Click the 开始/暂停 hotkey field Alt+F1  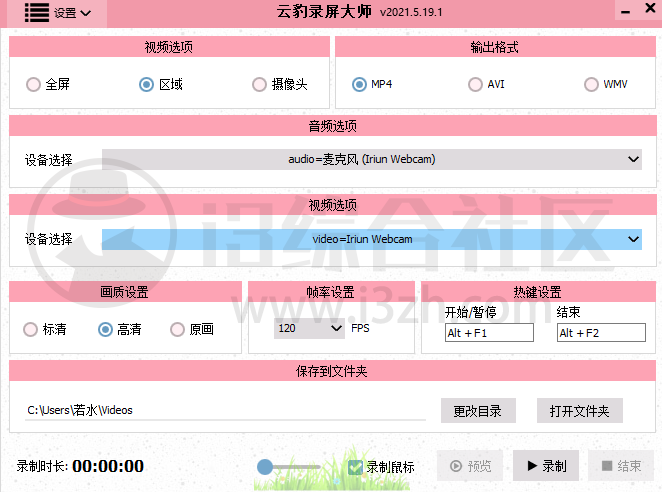[489, 333]
